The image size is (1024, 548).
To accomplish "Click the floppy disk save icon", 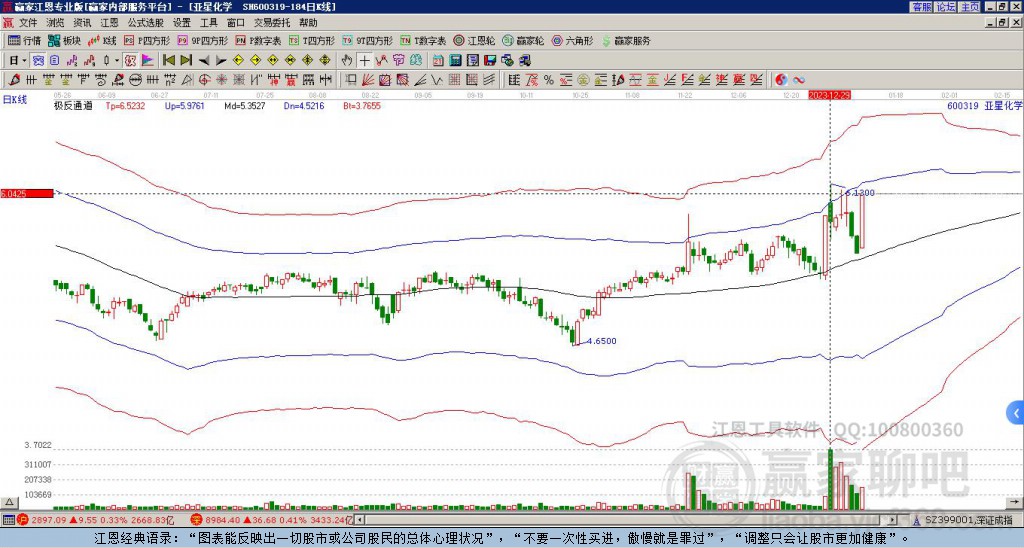I will [490, 60].
